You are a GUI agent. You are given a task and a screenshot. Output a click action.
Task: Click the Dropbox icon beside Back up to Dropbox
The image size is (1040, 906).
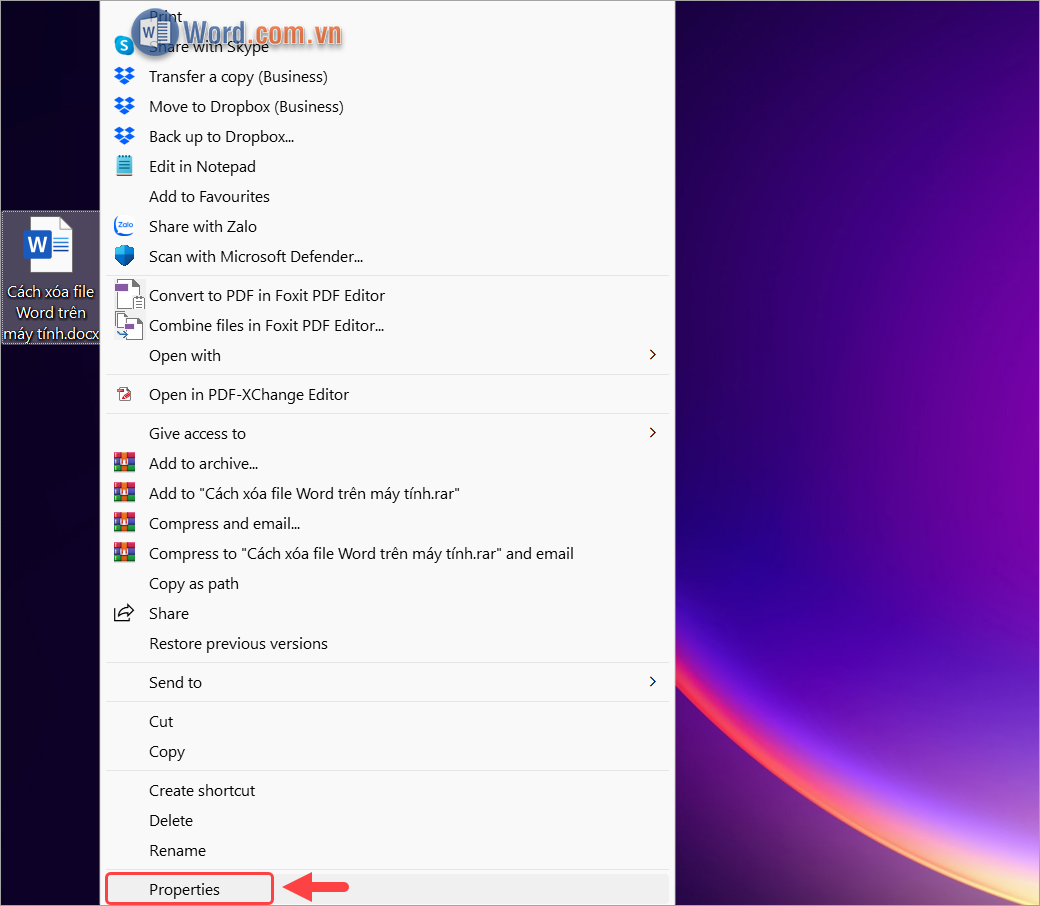(124, 136)
